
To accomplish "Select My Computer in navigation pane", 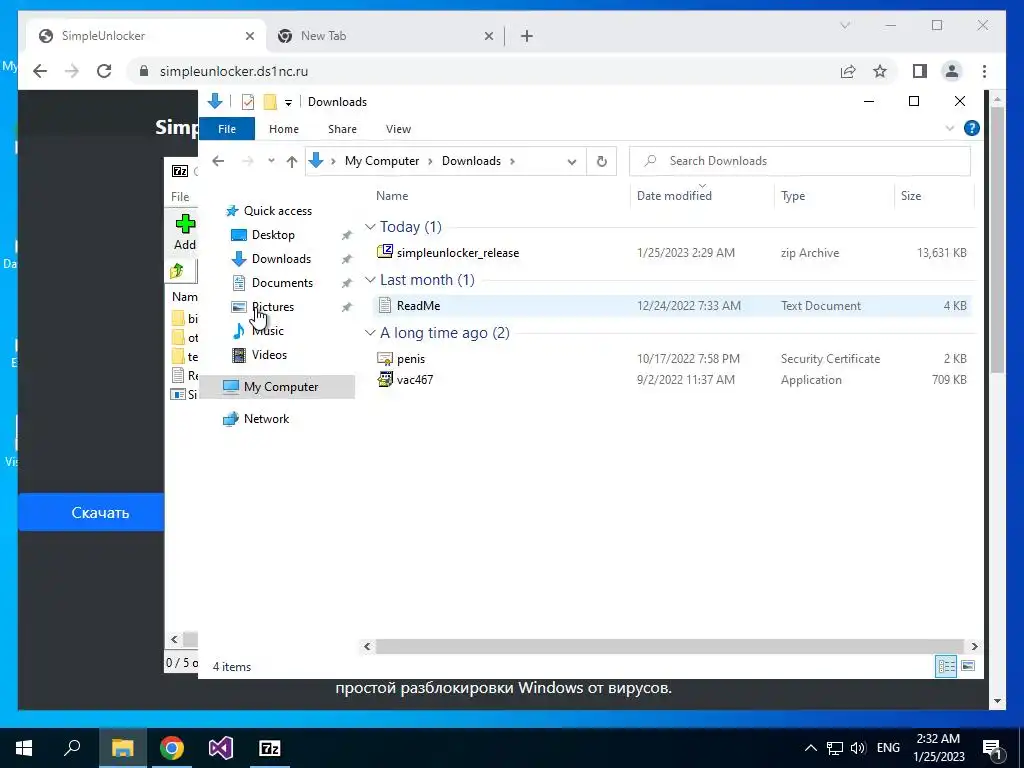I will (x=281, y=387).
